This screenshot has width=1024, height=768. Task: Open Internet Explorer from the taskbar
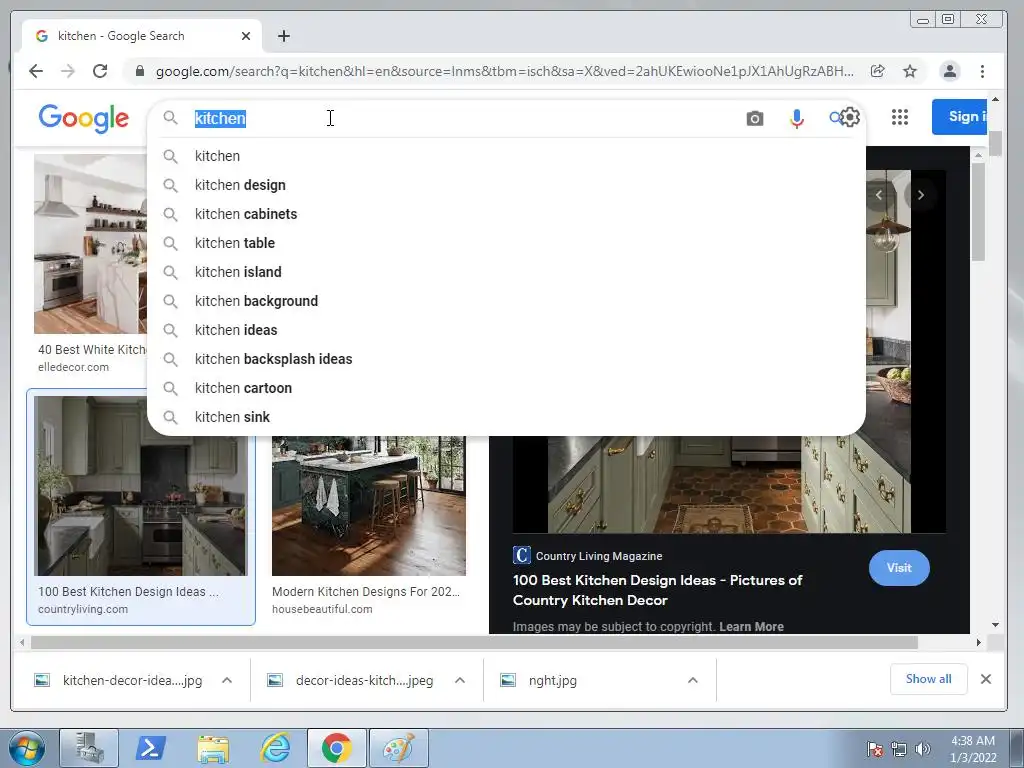pyautogui.click(x=275, y=748)
